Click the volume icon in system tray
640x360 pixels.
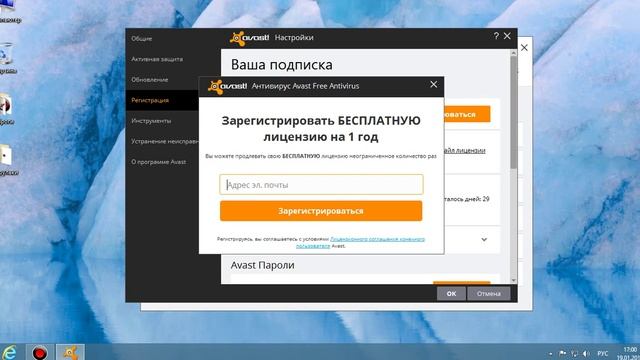click(x=586, y=353)
